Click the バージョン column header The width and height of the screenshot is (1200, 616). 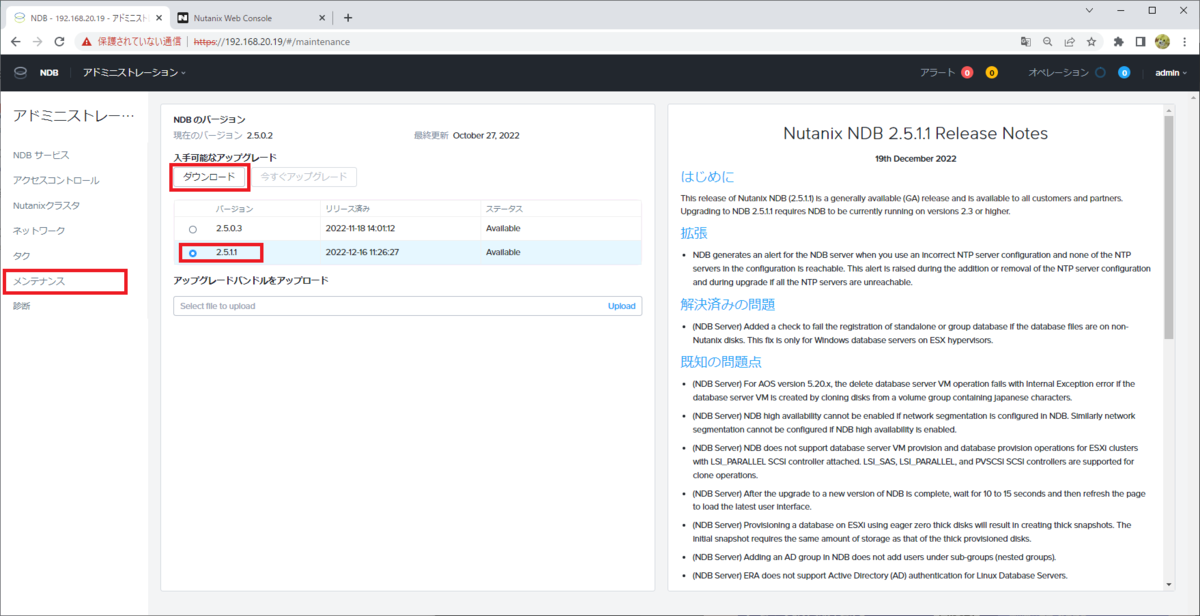(x=235, y=209)
